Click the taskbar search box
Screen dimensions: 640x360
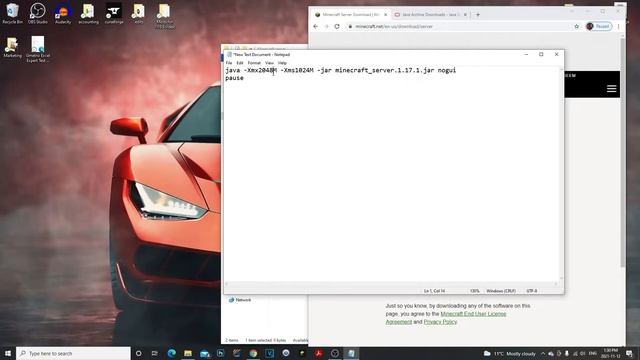73,353
